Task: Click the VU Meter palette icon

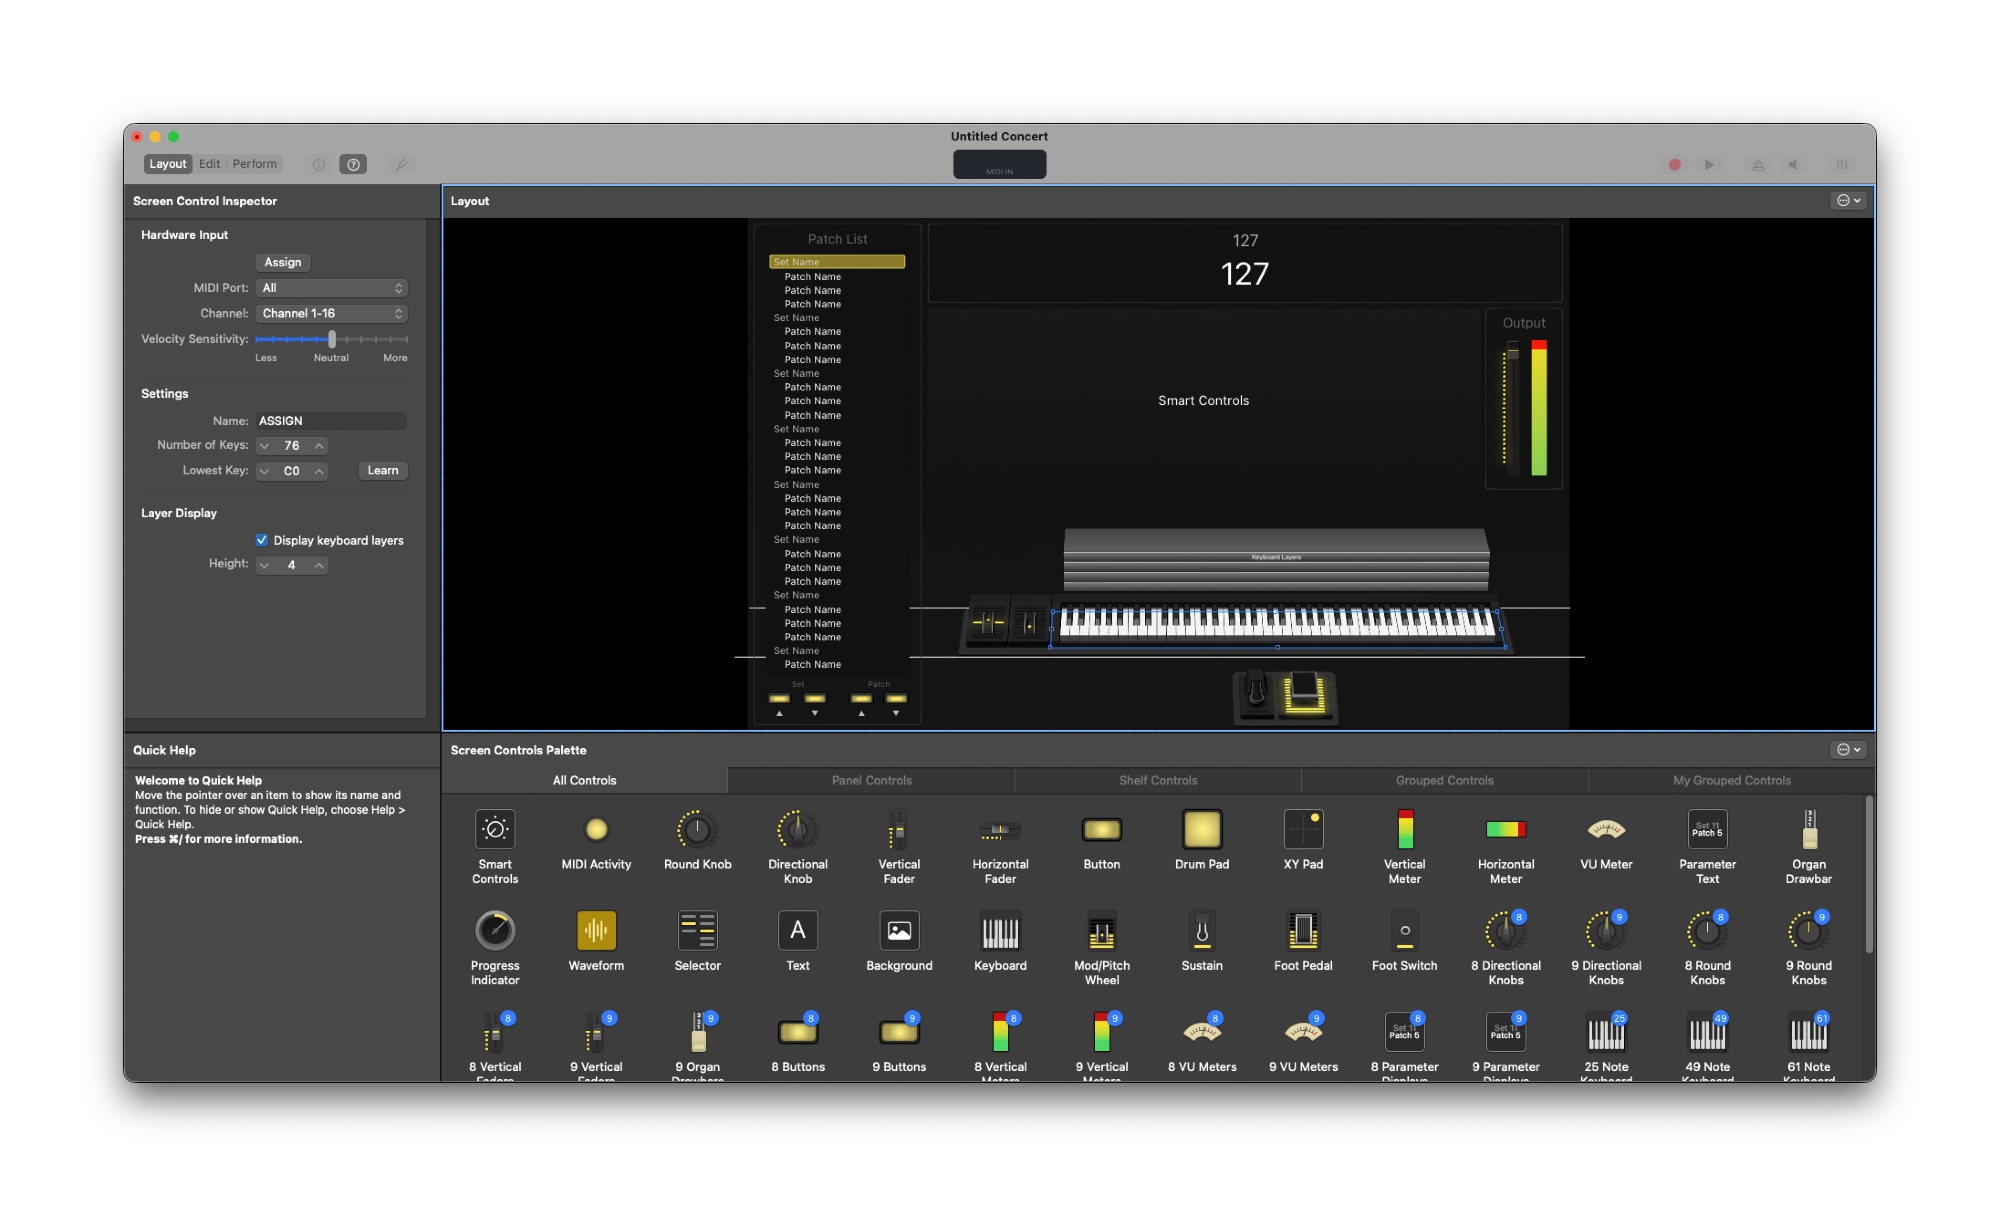Action: tap(1606, 830)
